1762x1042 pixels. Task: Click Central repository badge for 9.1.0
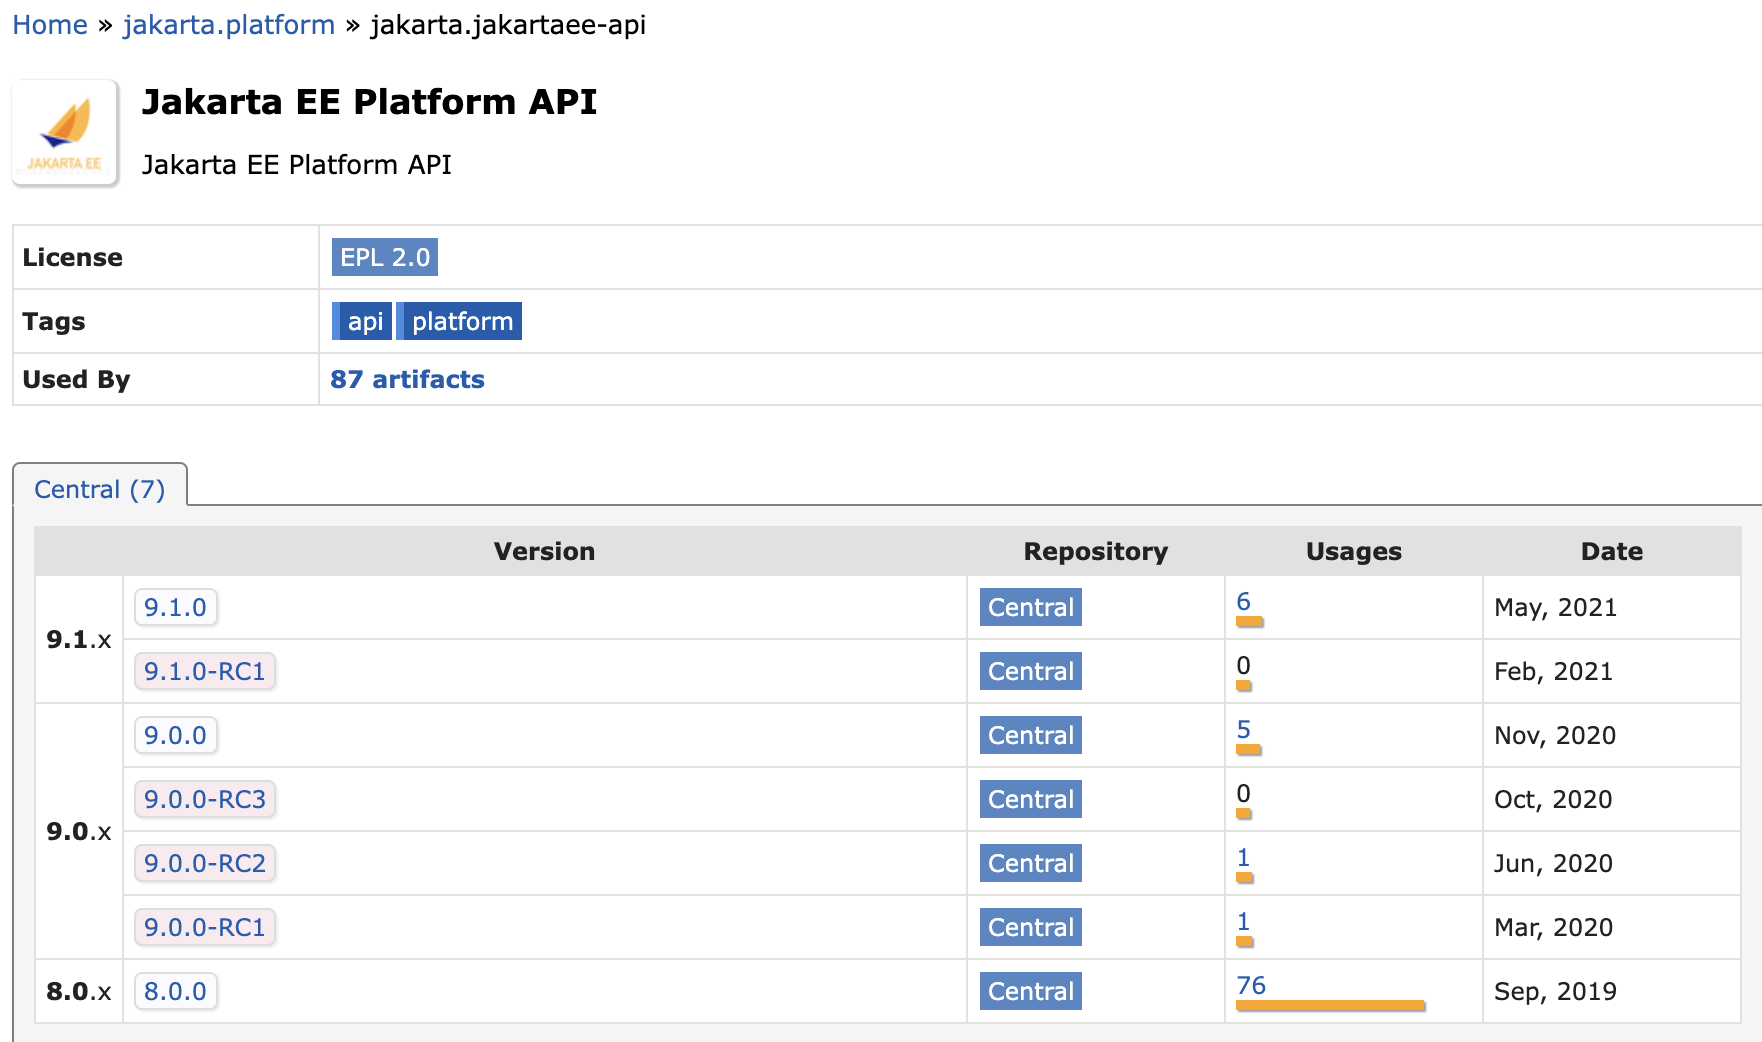pyautogui.click(x=1030, y=607)
